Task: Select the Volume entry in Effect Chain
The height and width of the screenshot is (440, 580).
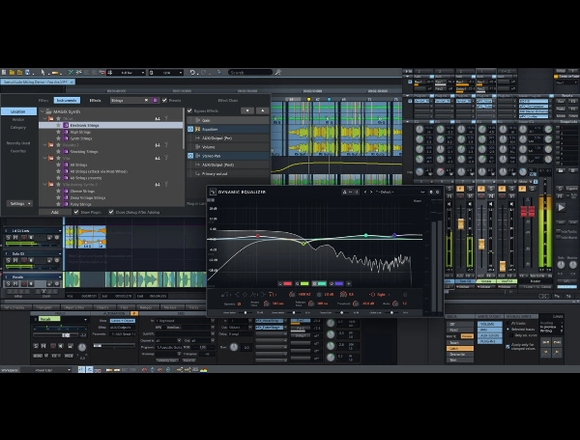Action: coord(229,147)
